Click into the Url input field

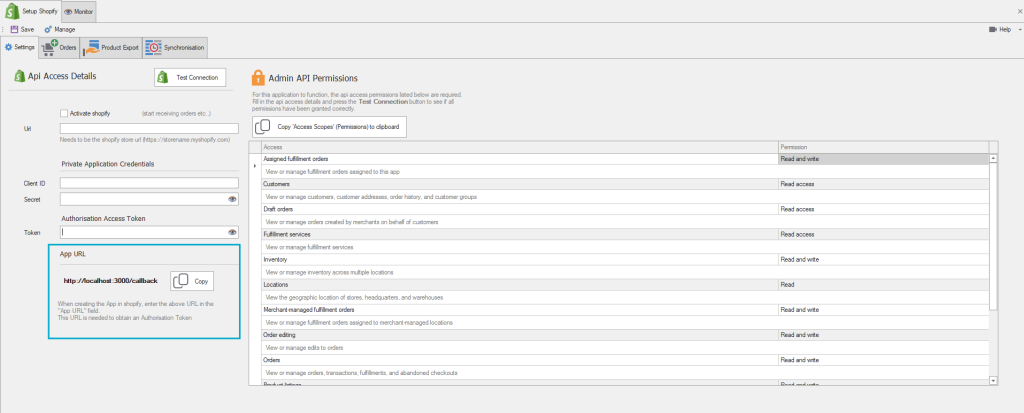coord(150,129)
